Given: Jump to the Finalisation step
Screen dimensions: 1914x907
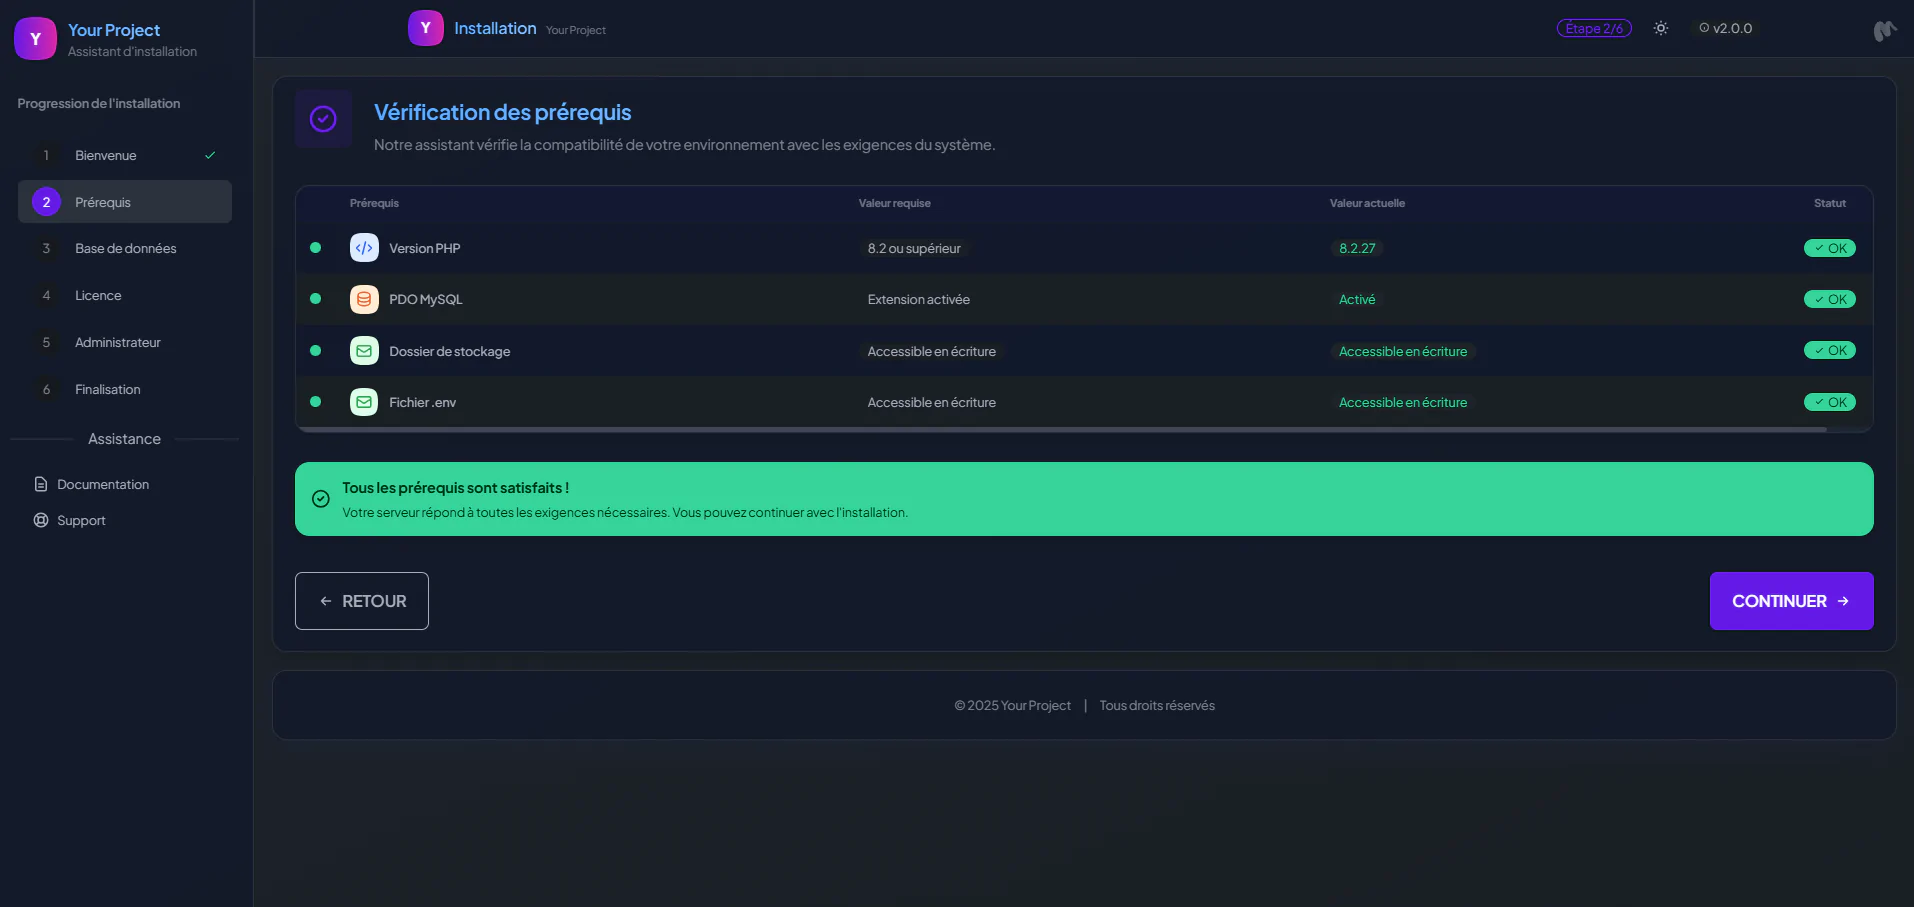Looking at the screenshot, I should click(x=107, y=389).
